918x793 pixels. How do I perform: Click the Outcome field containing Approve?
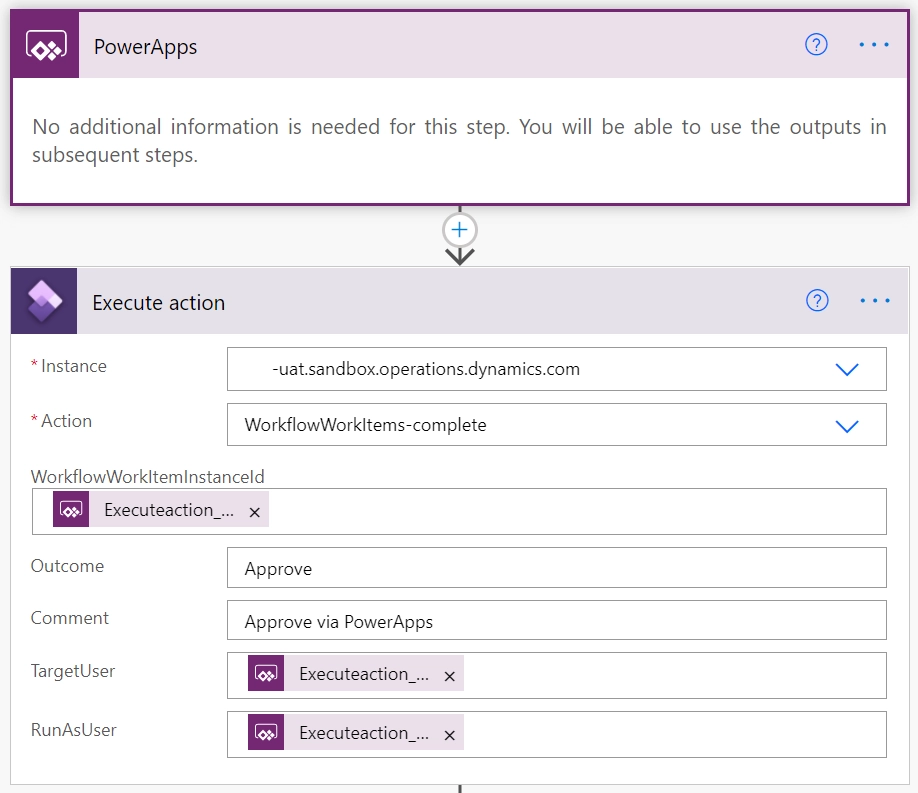pos(557,568)
